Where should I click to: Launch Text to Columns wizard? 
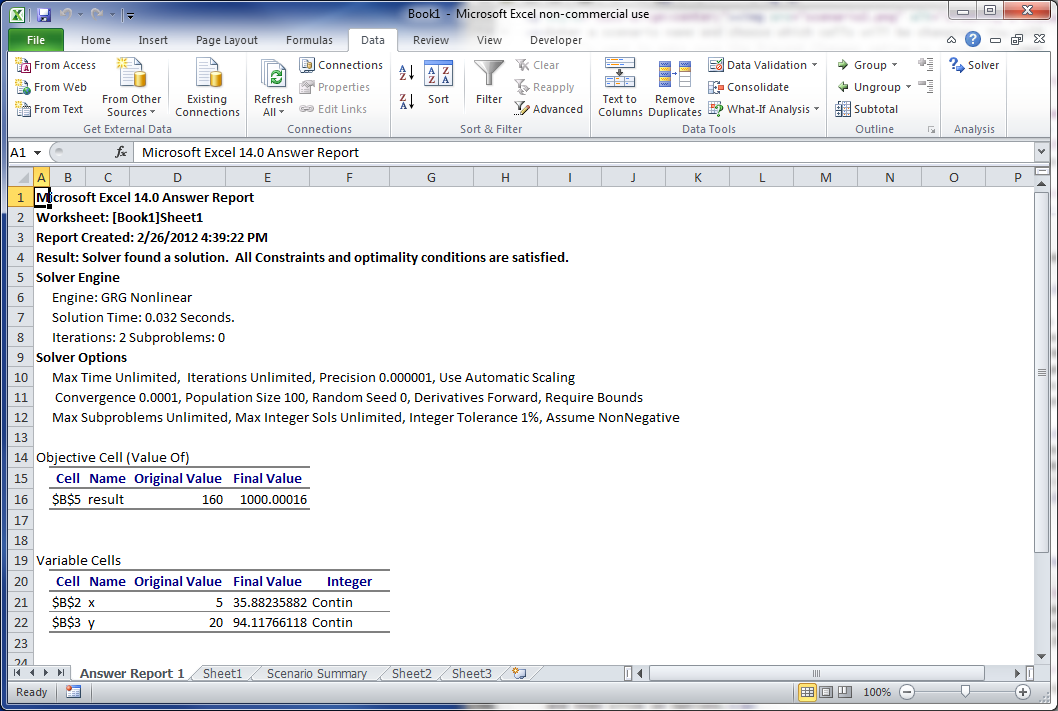[x=620, y=87]
